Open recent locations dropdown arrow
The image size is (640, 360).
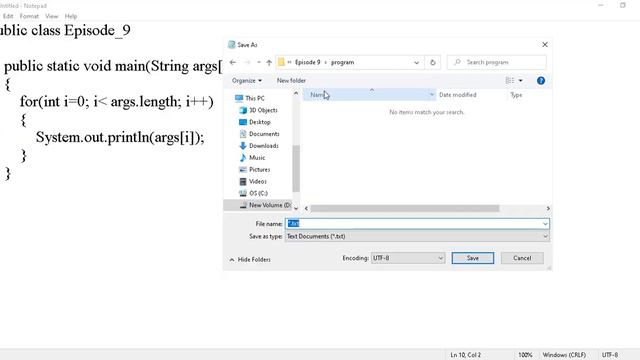(x=258, y=62)
